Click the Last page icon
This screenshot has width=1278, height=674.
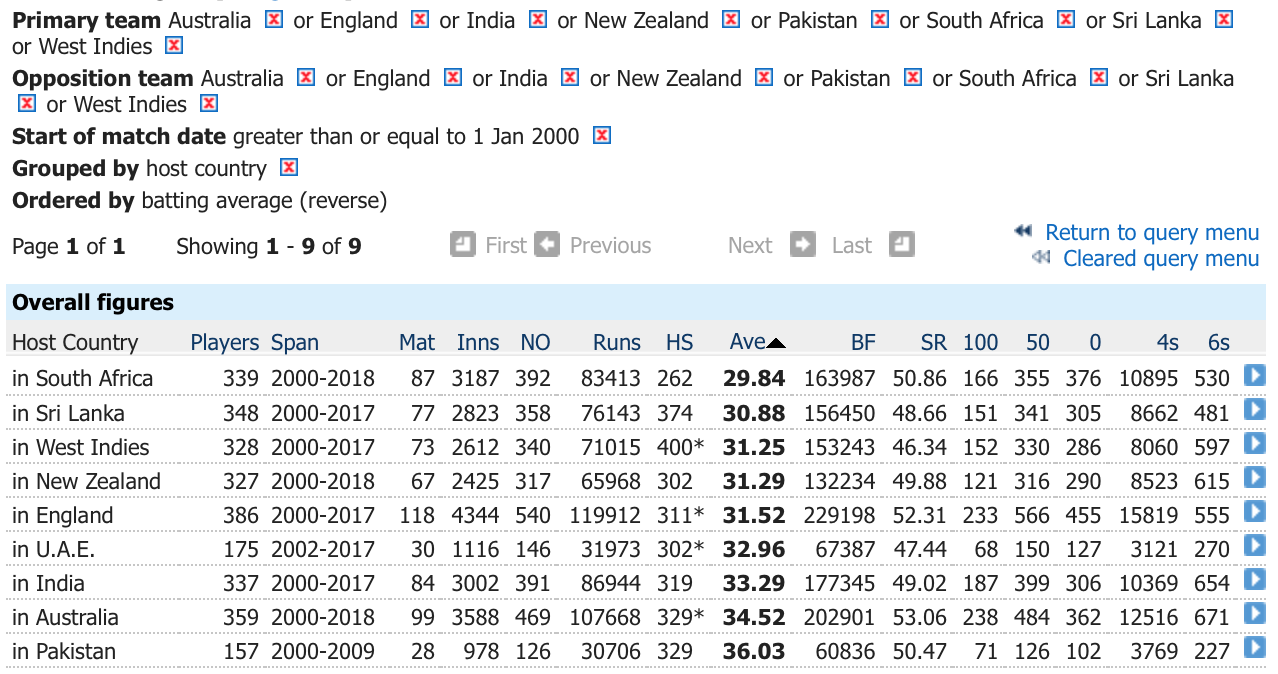pos(902,244)
